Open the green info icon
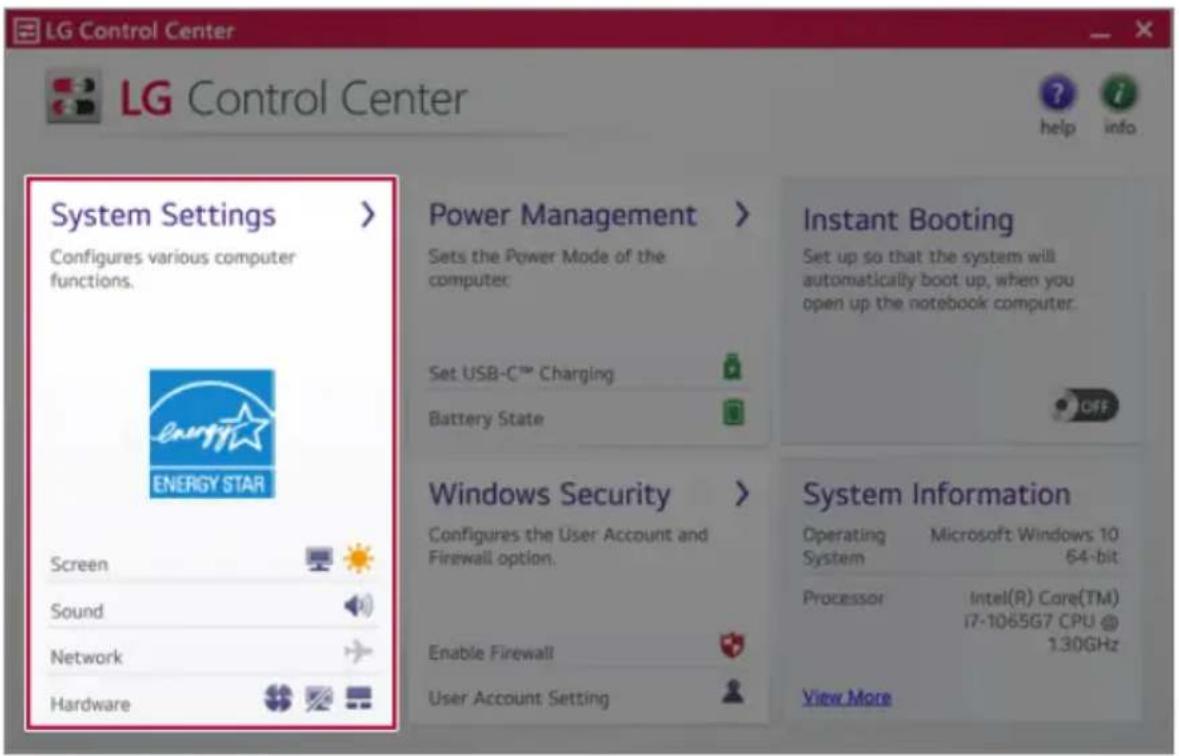Screen dimensions: 1179x756 click(1119, 93)
